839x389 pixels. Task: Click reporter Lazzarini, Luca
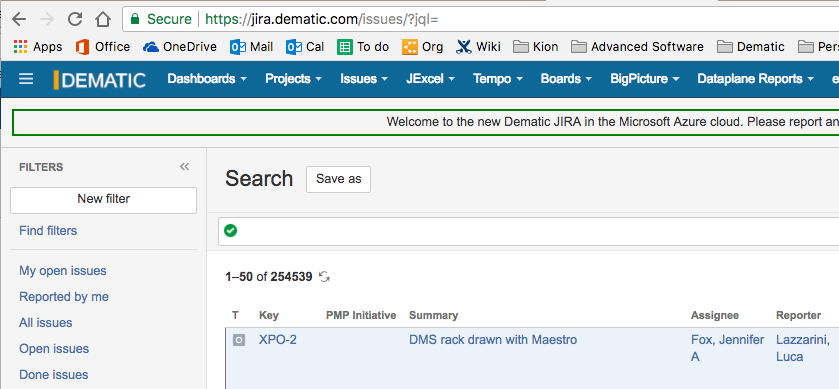(803, 348)
